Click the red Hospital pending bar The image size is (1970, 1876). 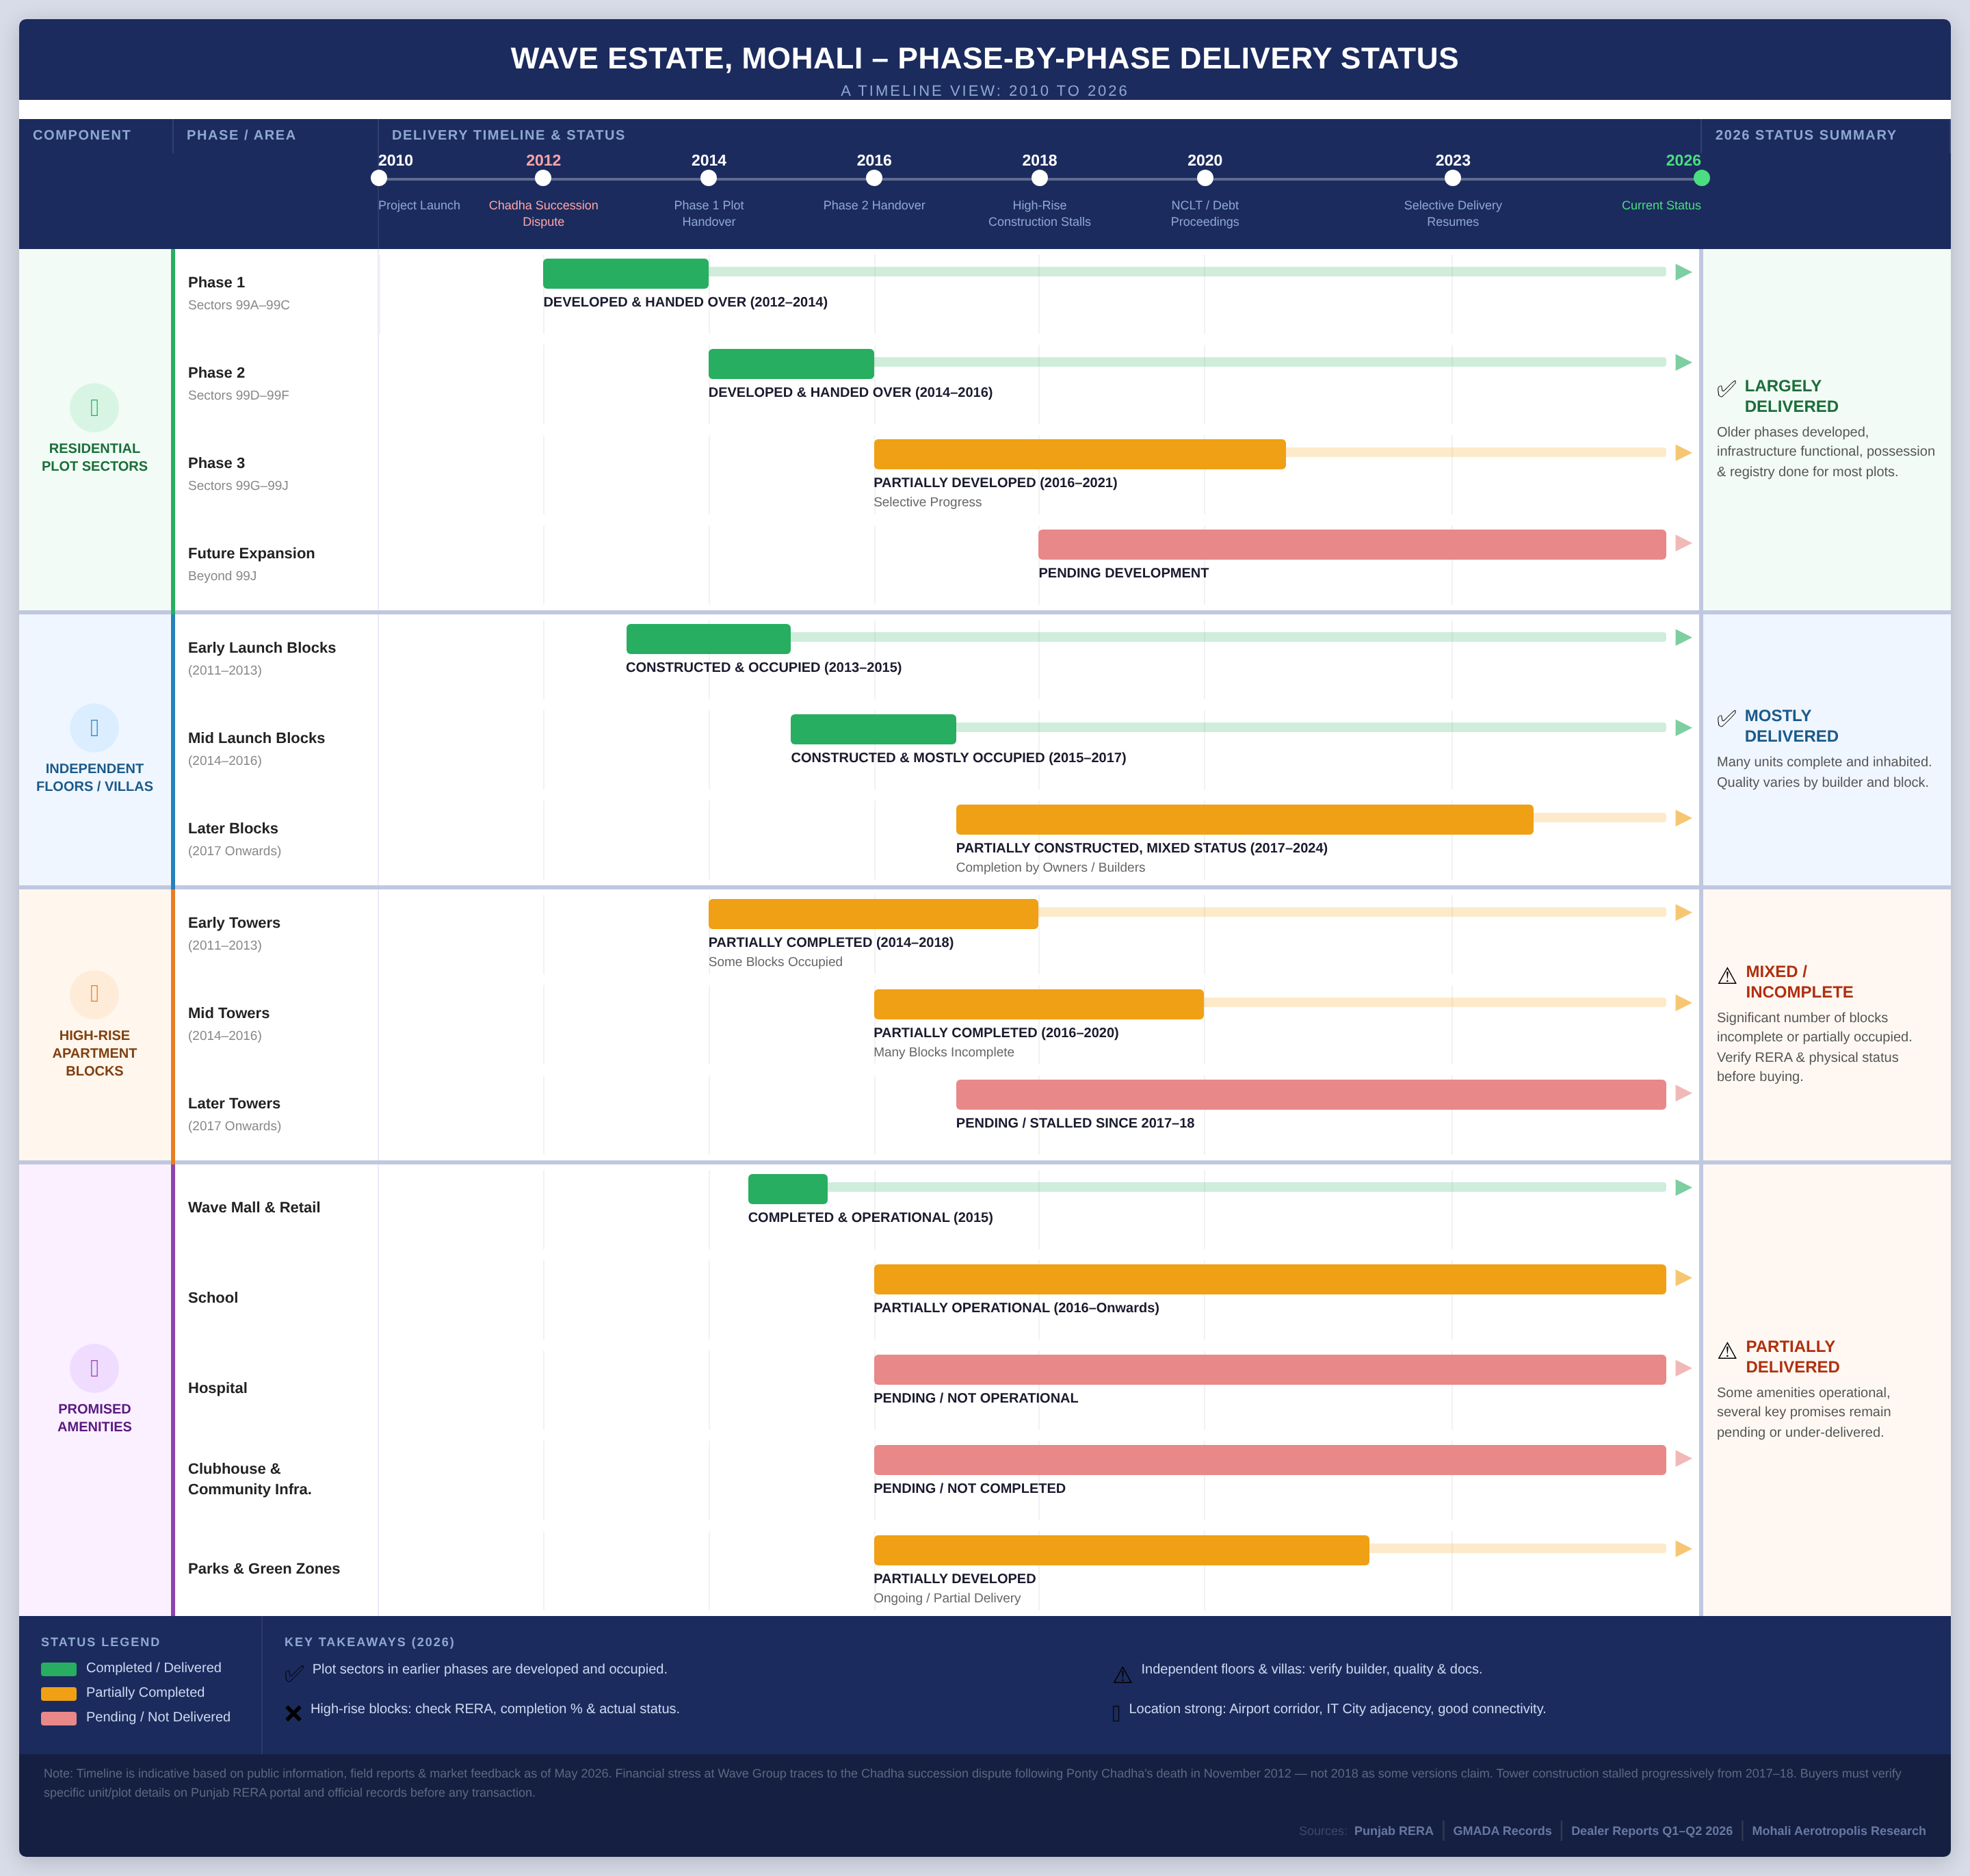tap(1270, 1370)
